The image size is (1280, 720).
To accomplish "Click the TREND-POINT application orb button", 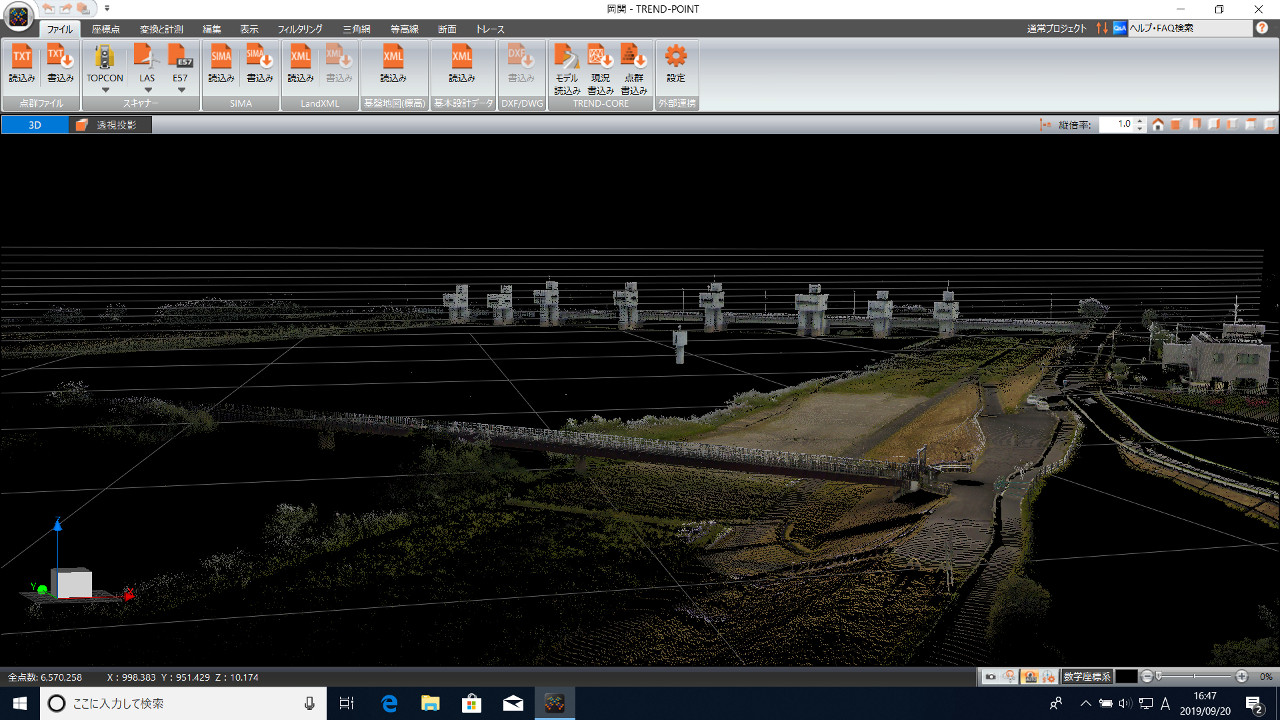I will pyautogui.click(x=18, y=16).
